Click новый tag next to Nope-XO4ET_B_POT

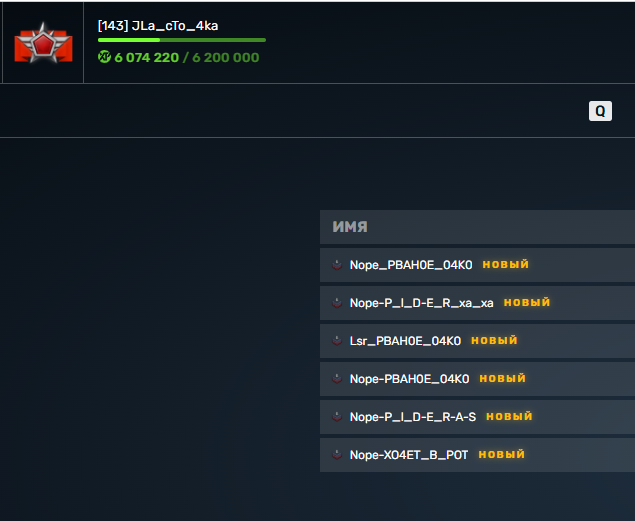502,455
